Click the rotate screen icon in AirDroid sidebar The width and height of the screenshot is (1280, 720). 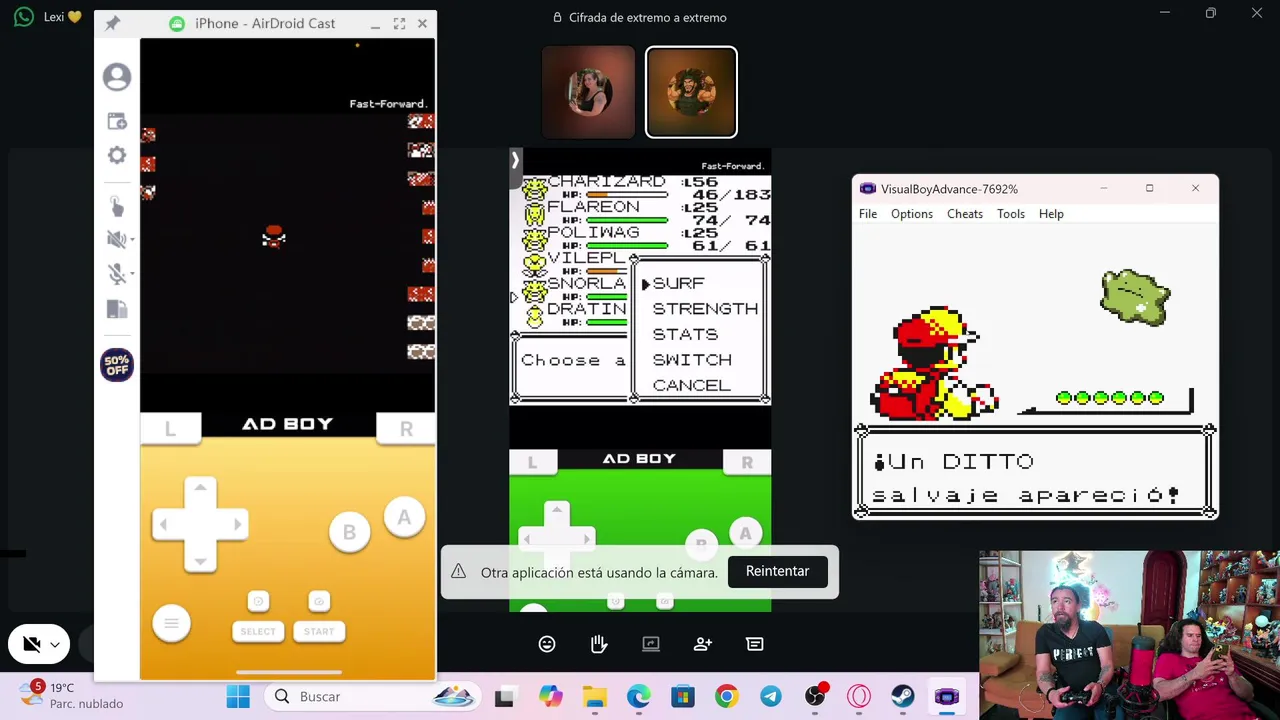coord(117,309)
